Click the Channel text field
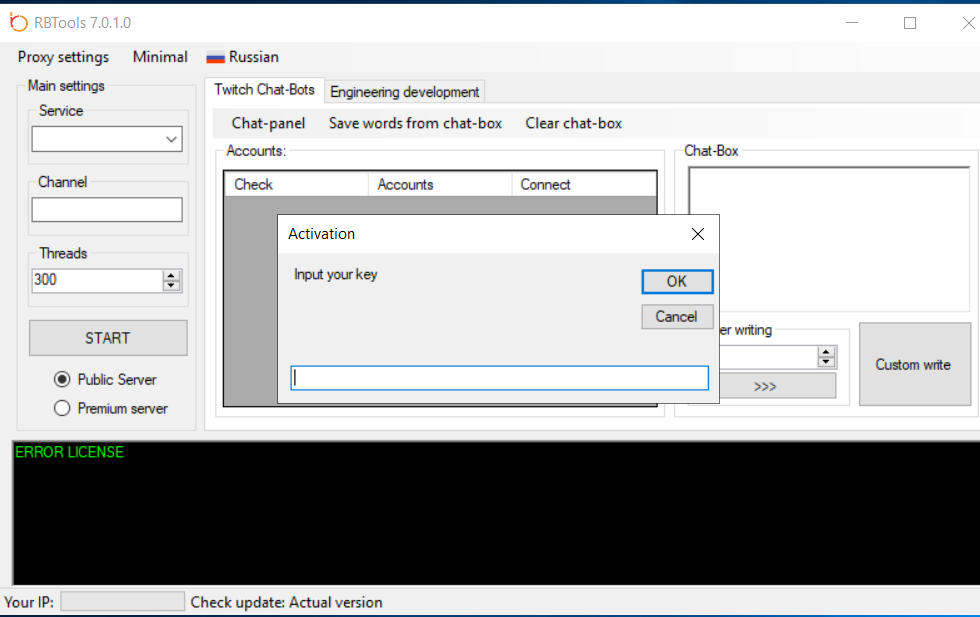The height and width of the screenshot is (617, 980). coord(107,209)
